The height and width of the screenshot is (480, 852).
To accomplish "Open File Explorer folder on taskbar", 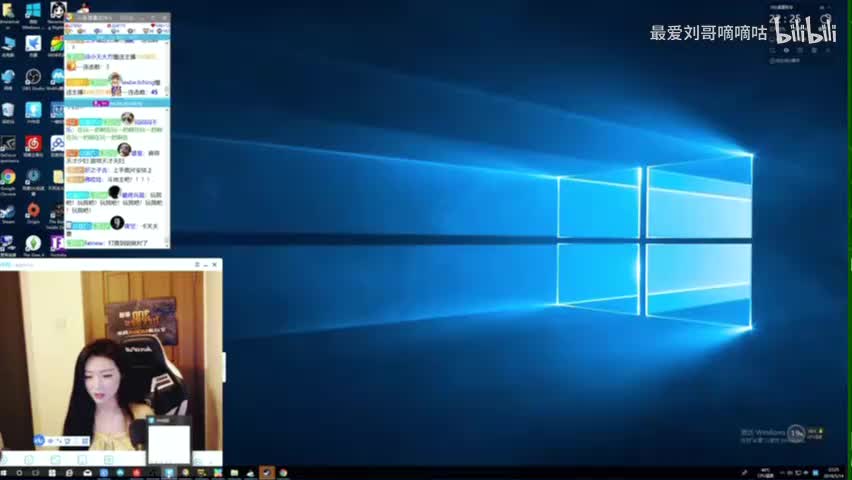I will tap(234, 473).
